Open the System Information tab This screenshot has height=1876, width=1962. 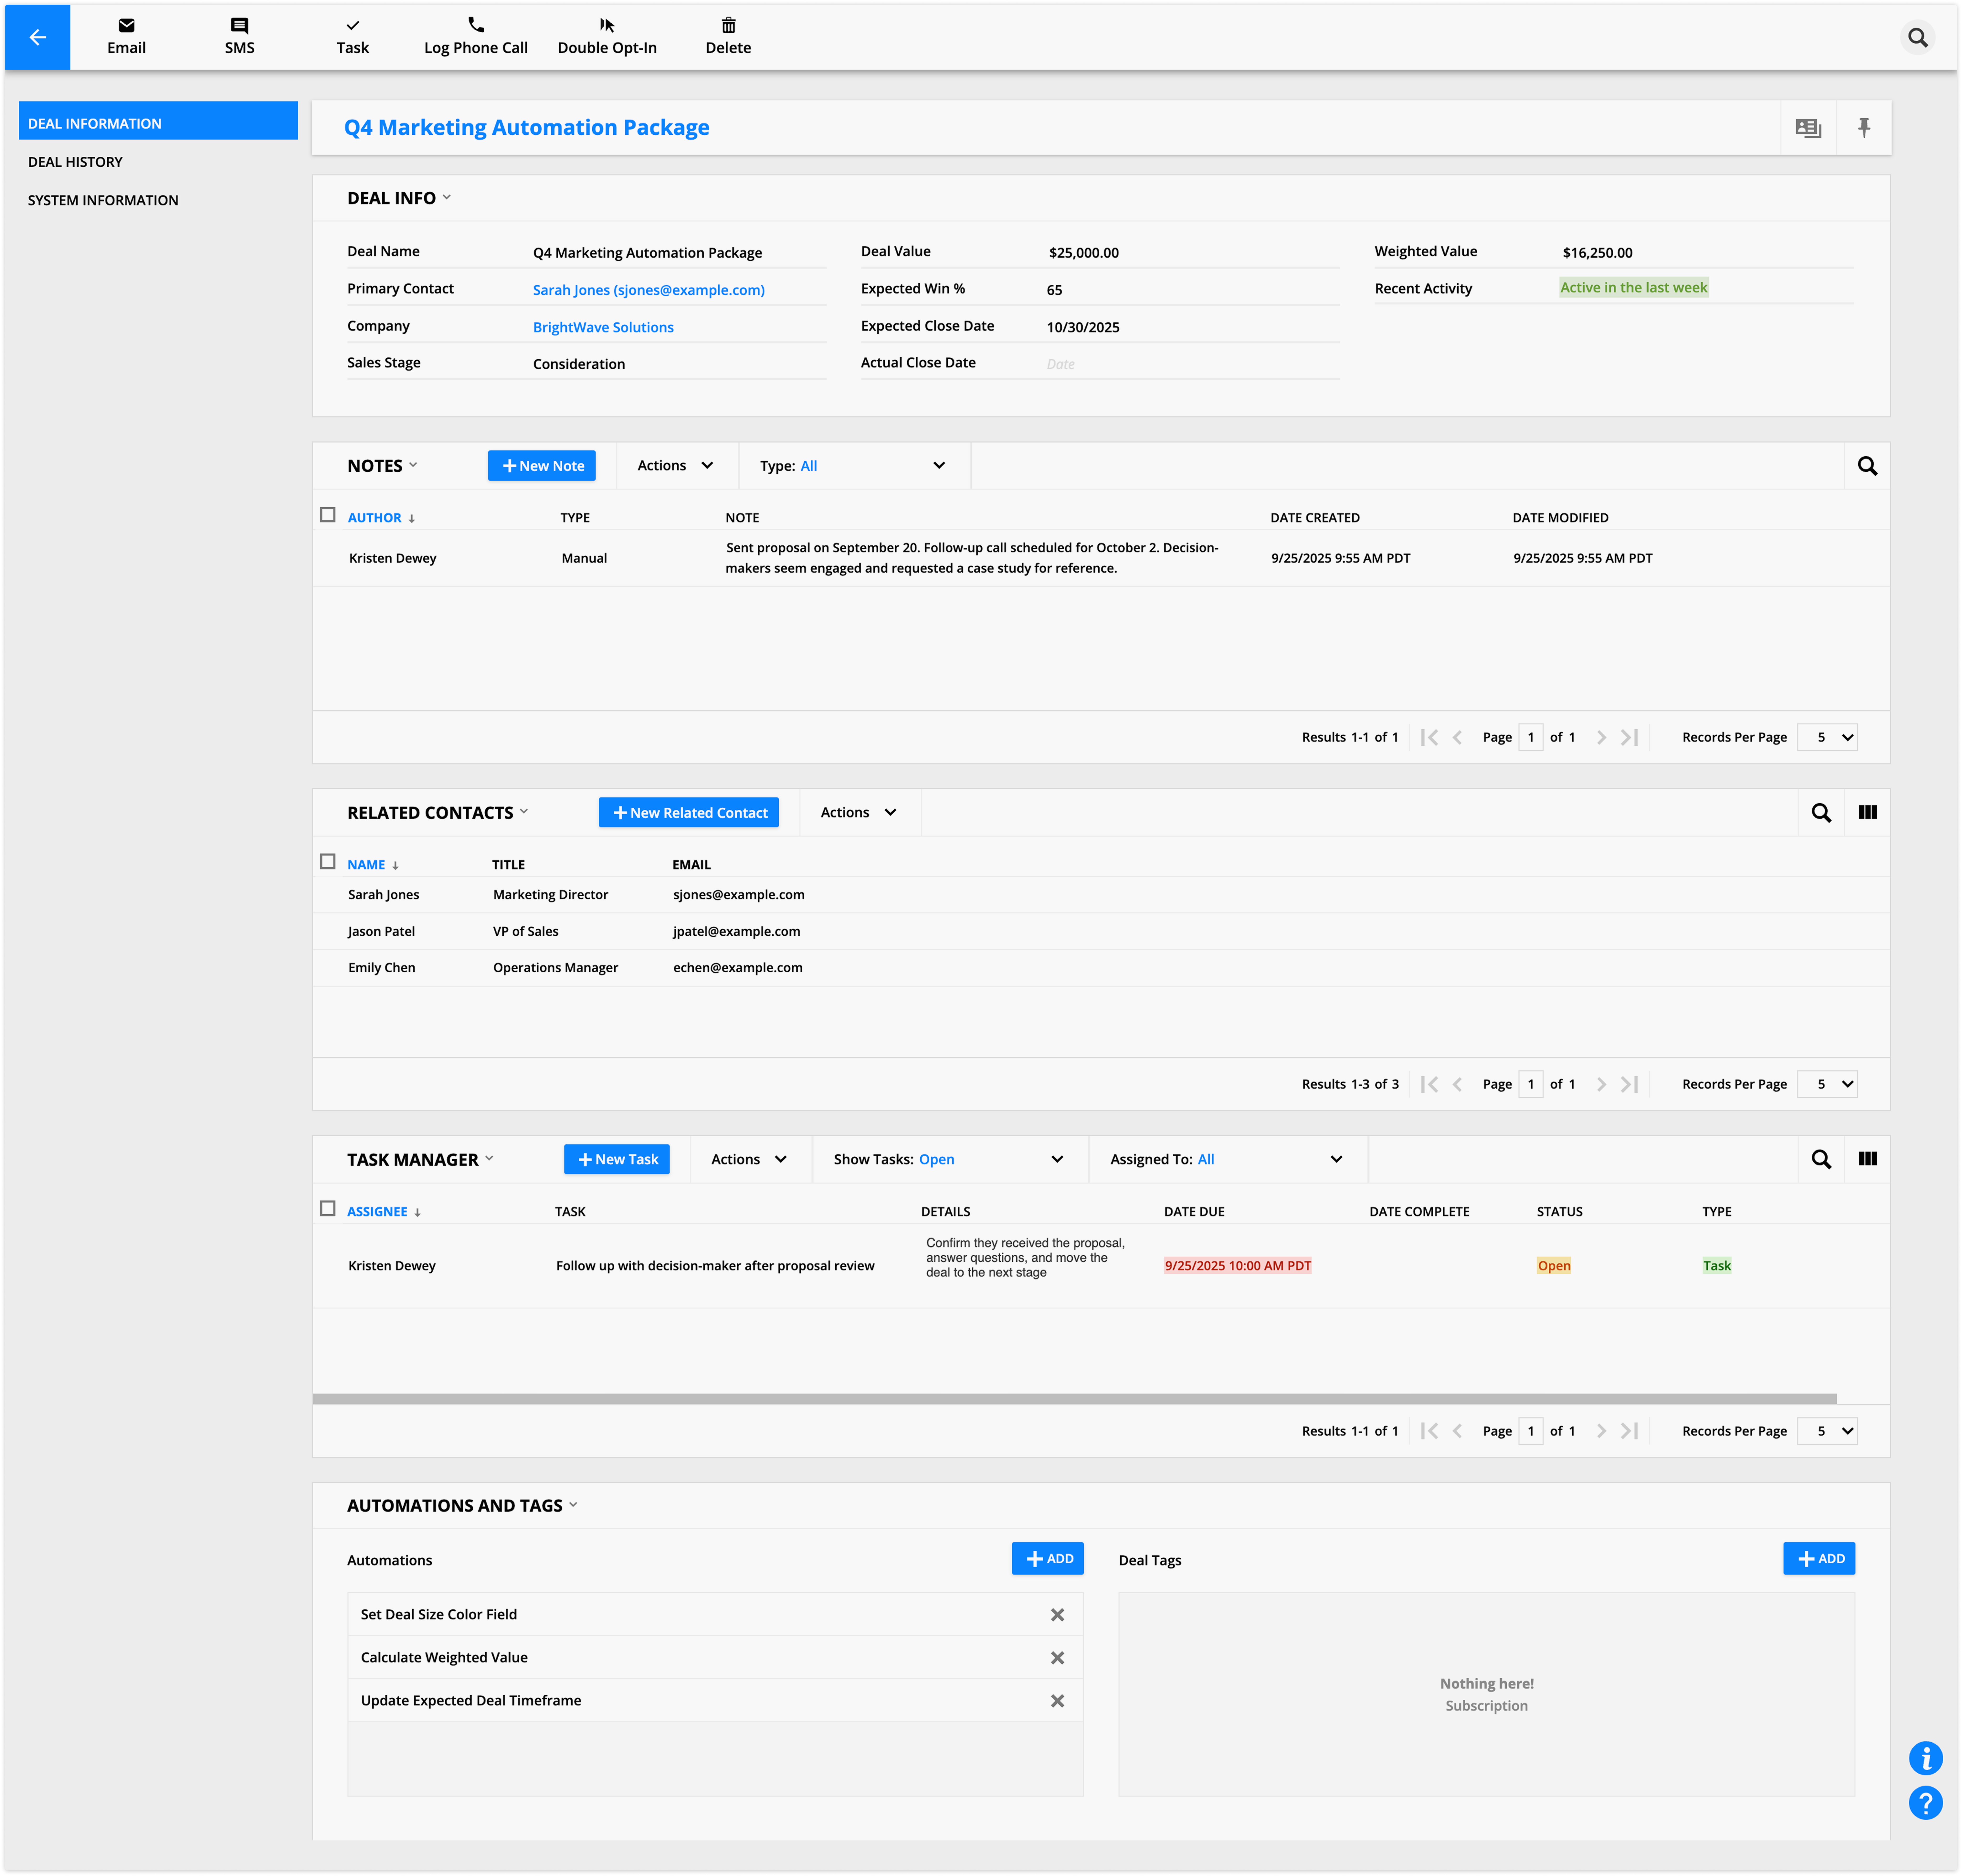103,200
